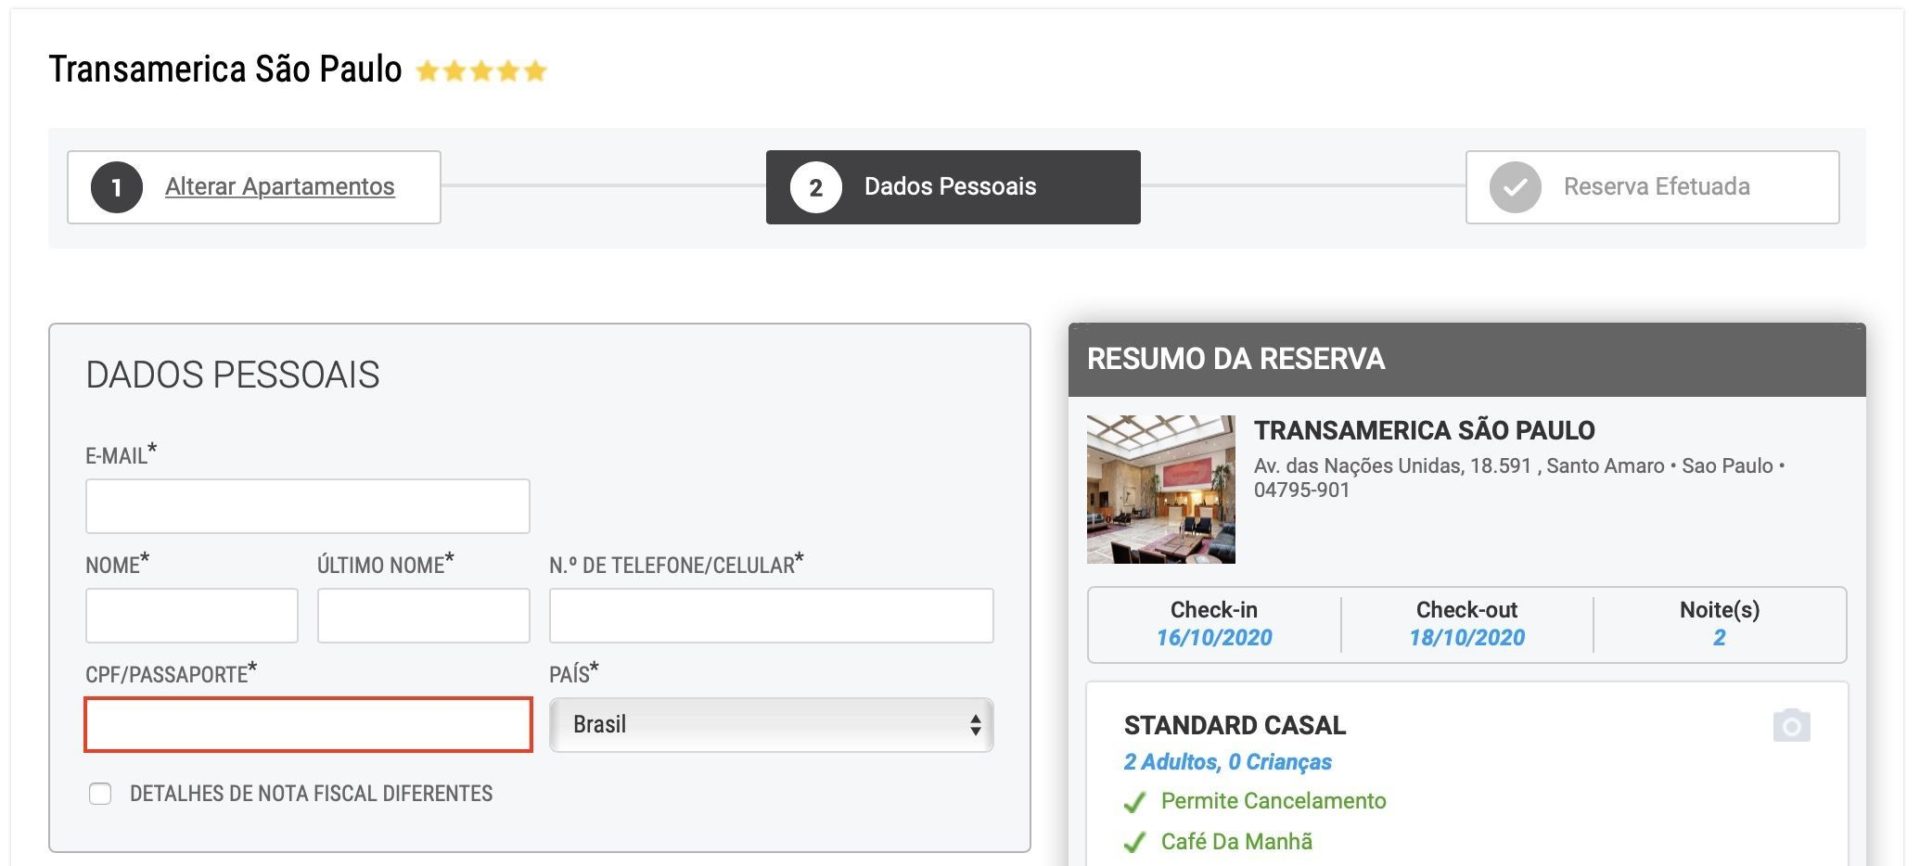Click the Permite Cancelamento green checkmark
Screen dimensions: 1920x866
1134,802
